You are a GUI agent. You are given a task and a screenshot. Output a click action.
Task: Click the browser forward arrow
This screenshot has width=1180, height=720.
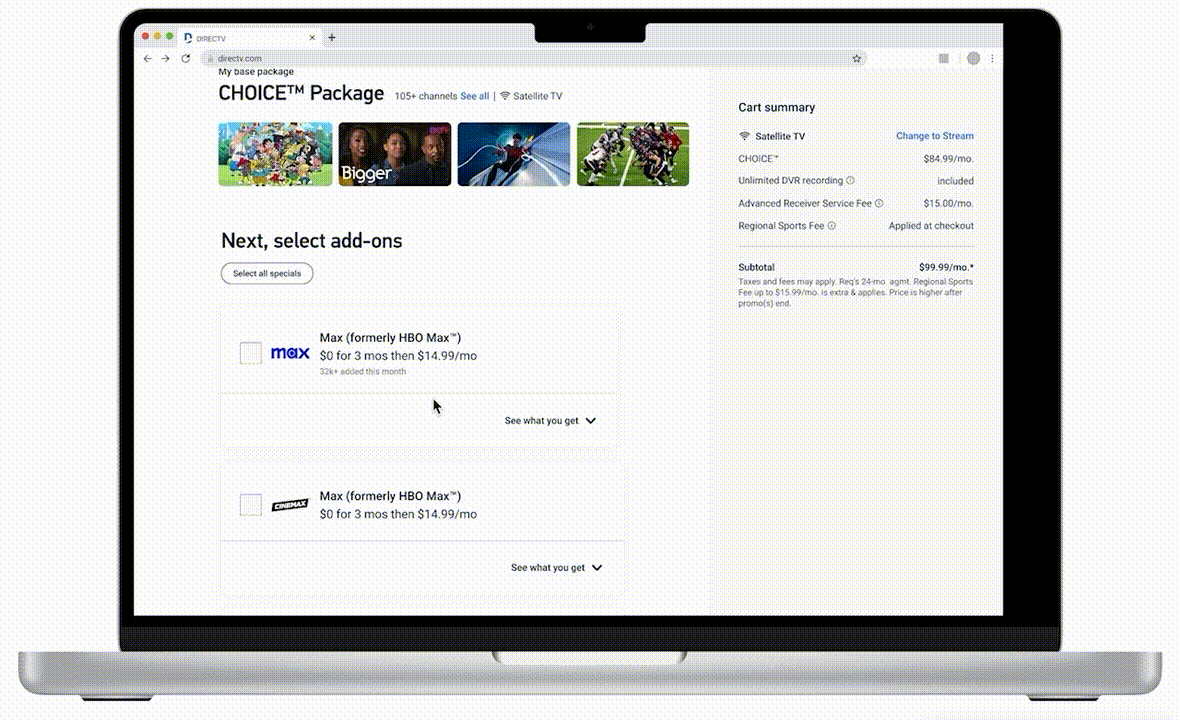pyautogui.click(x=166, y=59)
